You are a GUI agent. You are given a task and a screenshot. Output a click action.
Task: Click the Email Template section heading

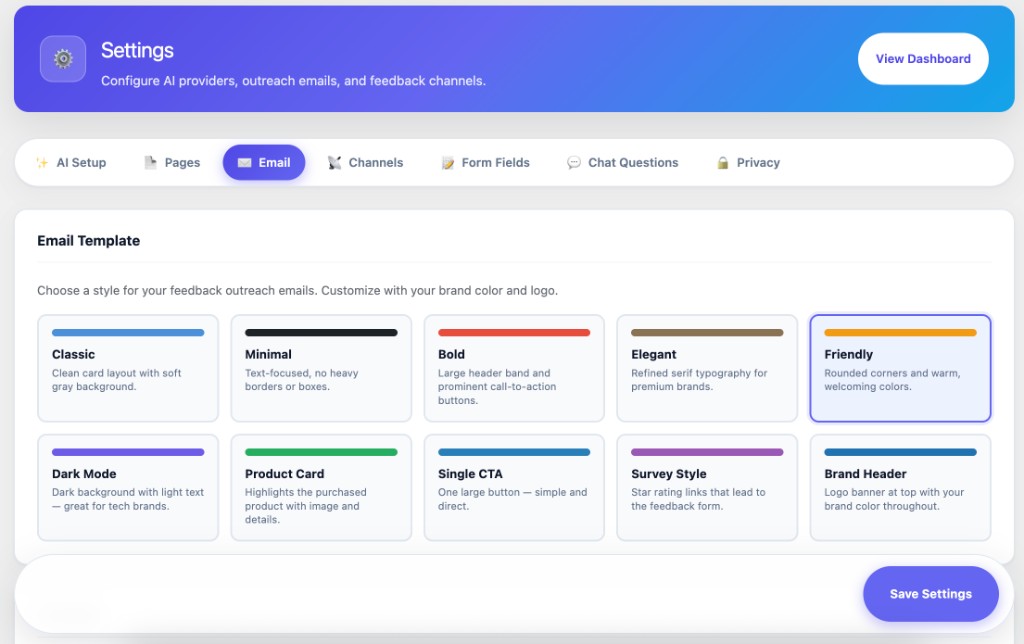click(89, 241)
